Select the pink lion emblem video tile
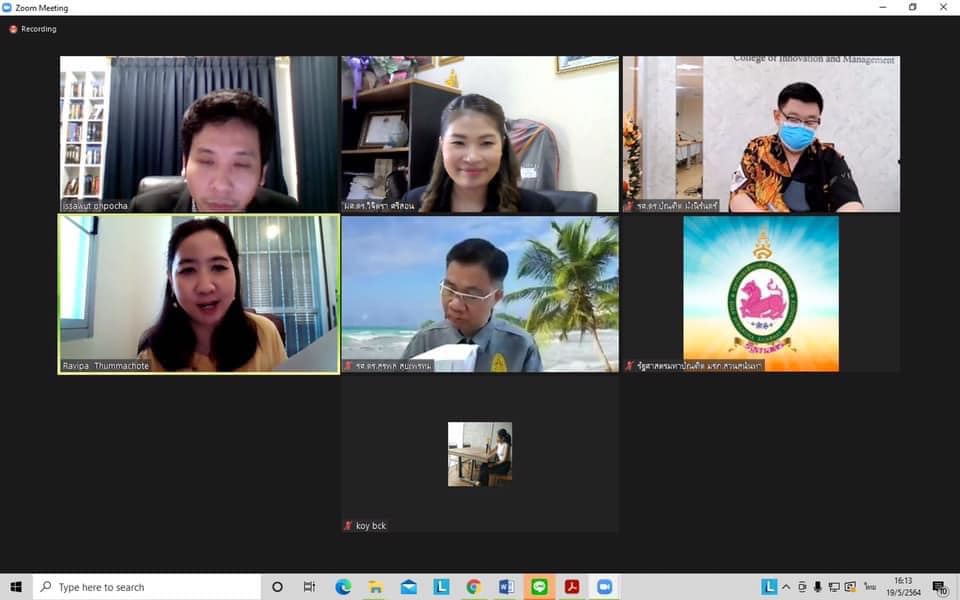Viewport: 960px width, 600px height. point(761,293)
